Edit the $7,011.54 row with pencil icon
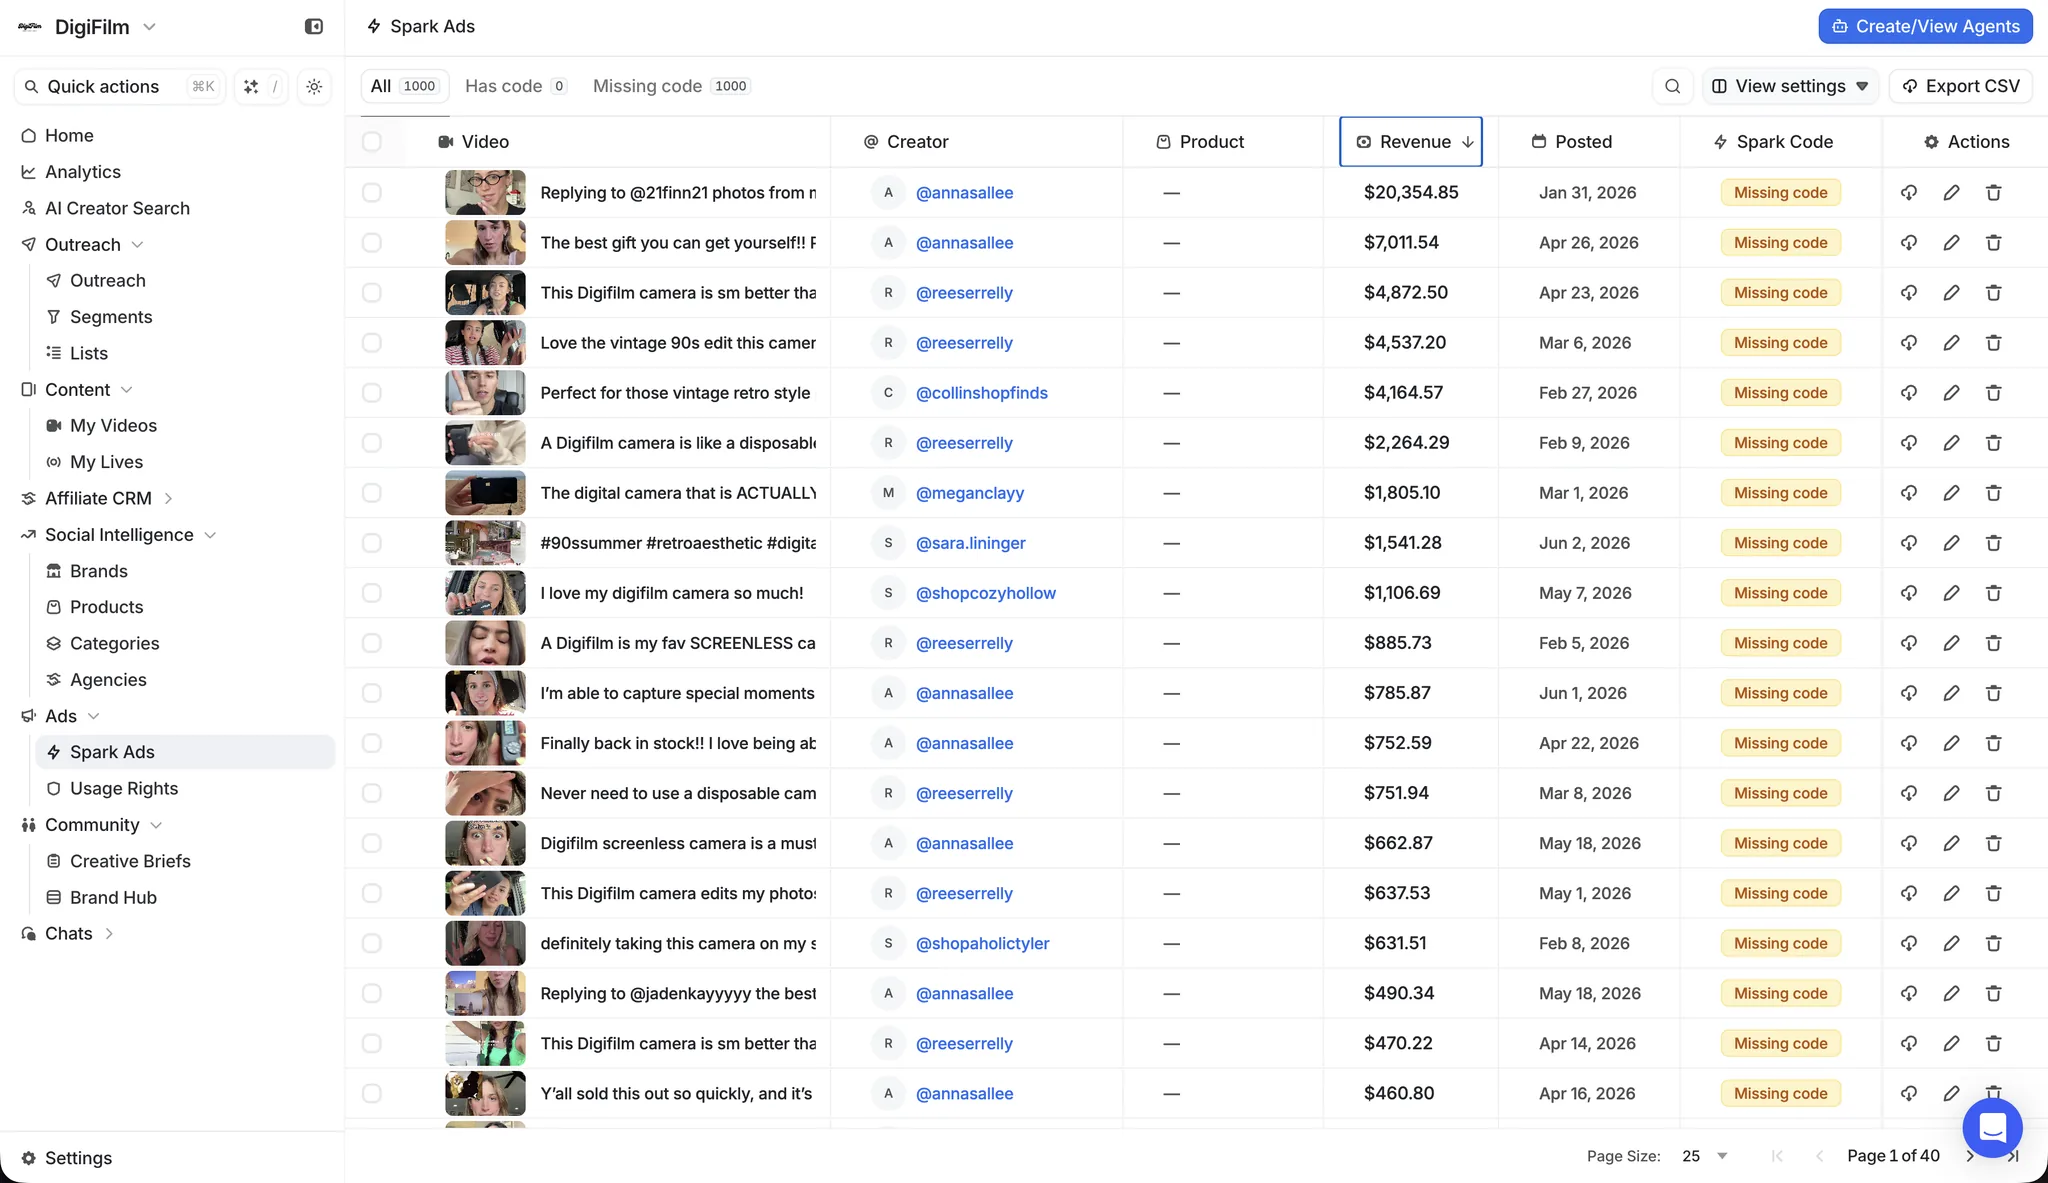Viewport: 2048px width, 1183px height. coord(1951,243)
